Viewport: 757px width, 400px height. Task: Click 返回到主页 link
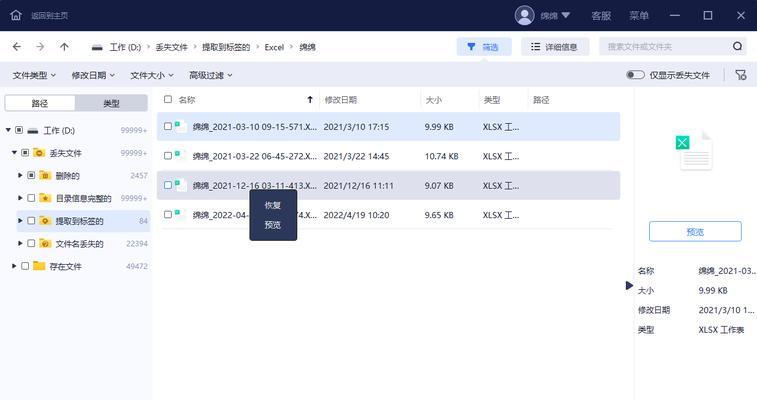(50, 15)
